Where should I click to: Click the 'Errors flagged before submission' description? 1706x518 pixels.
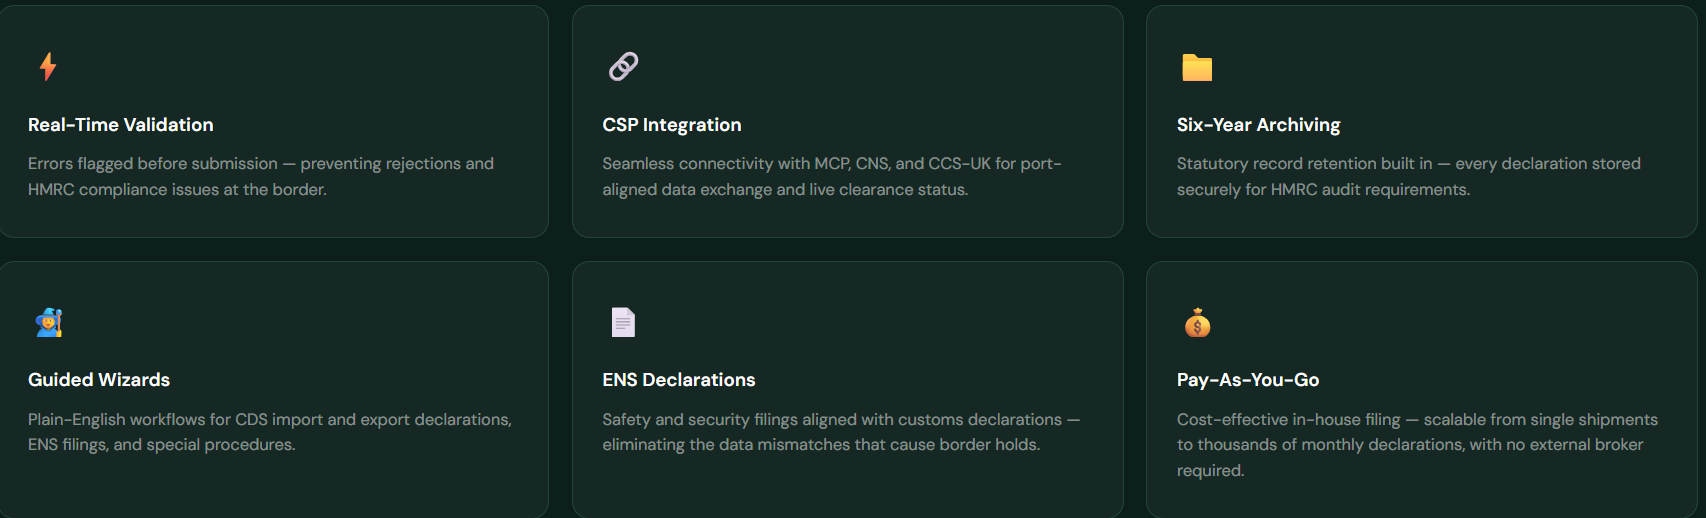pos(261,163)
